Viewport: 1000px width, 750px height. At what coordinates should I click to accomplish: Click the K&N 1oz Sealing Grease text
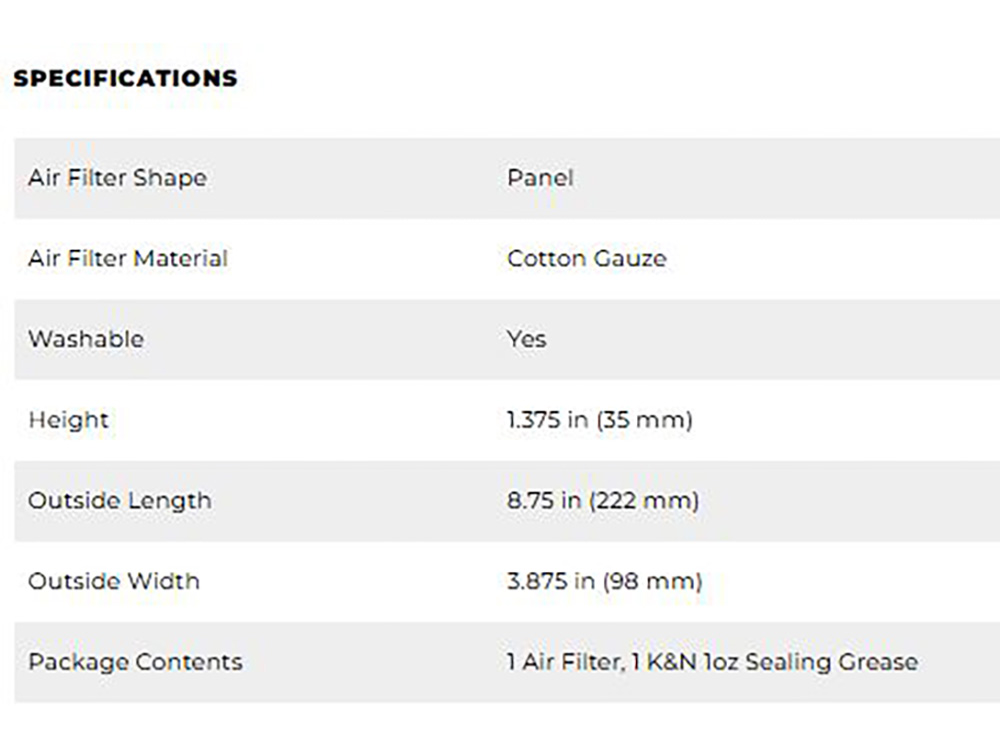[x=783, y=662]
